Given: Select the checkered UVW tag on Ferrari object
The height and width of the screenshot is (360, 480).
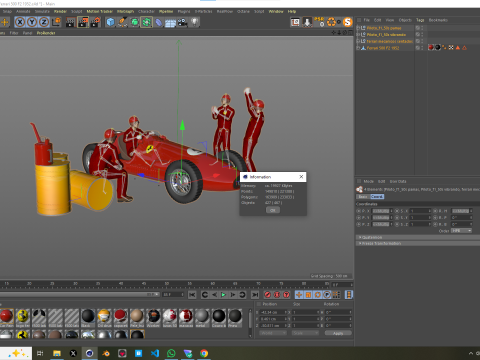Looking at the screenshot, I should coord(451,48).
